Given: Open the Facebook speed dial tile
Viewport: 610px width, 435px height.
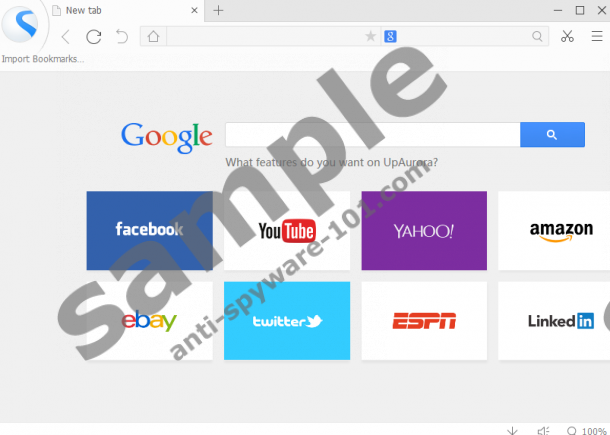Looking at the screenshot, I should click(149, 230).
